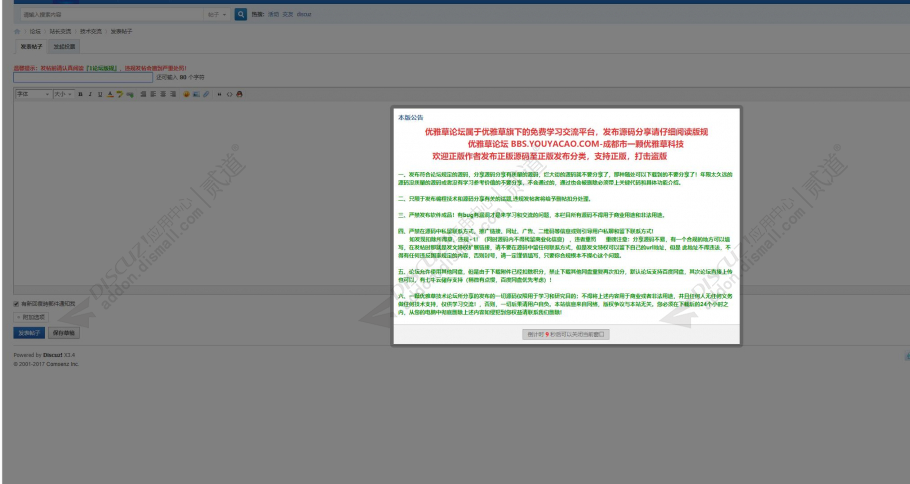This screenshot has width=910, height=484.
Task: Click the 'Powered by' footer text
Action: coord(27,355)
